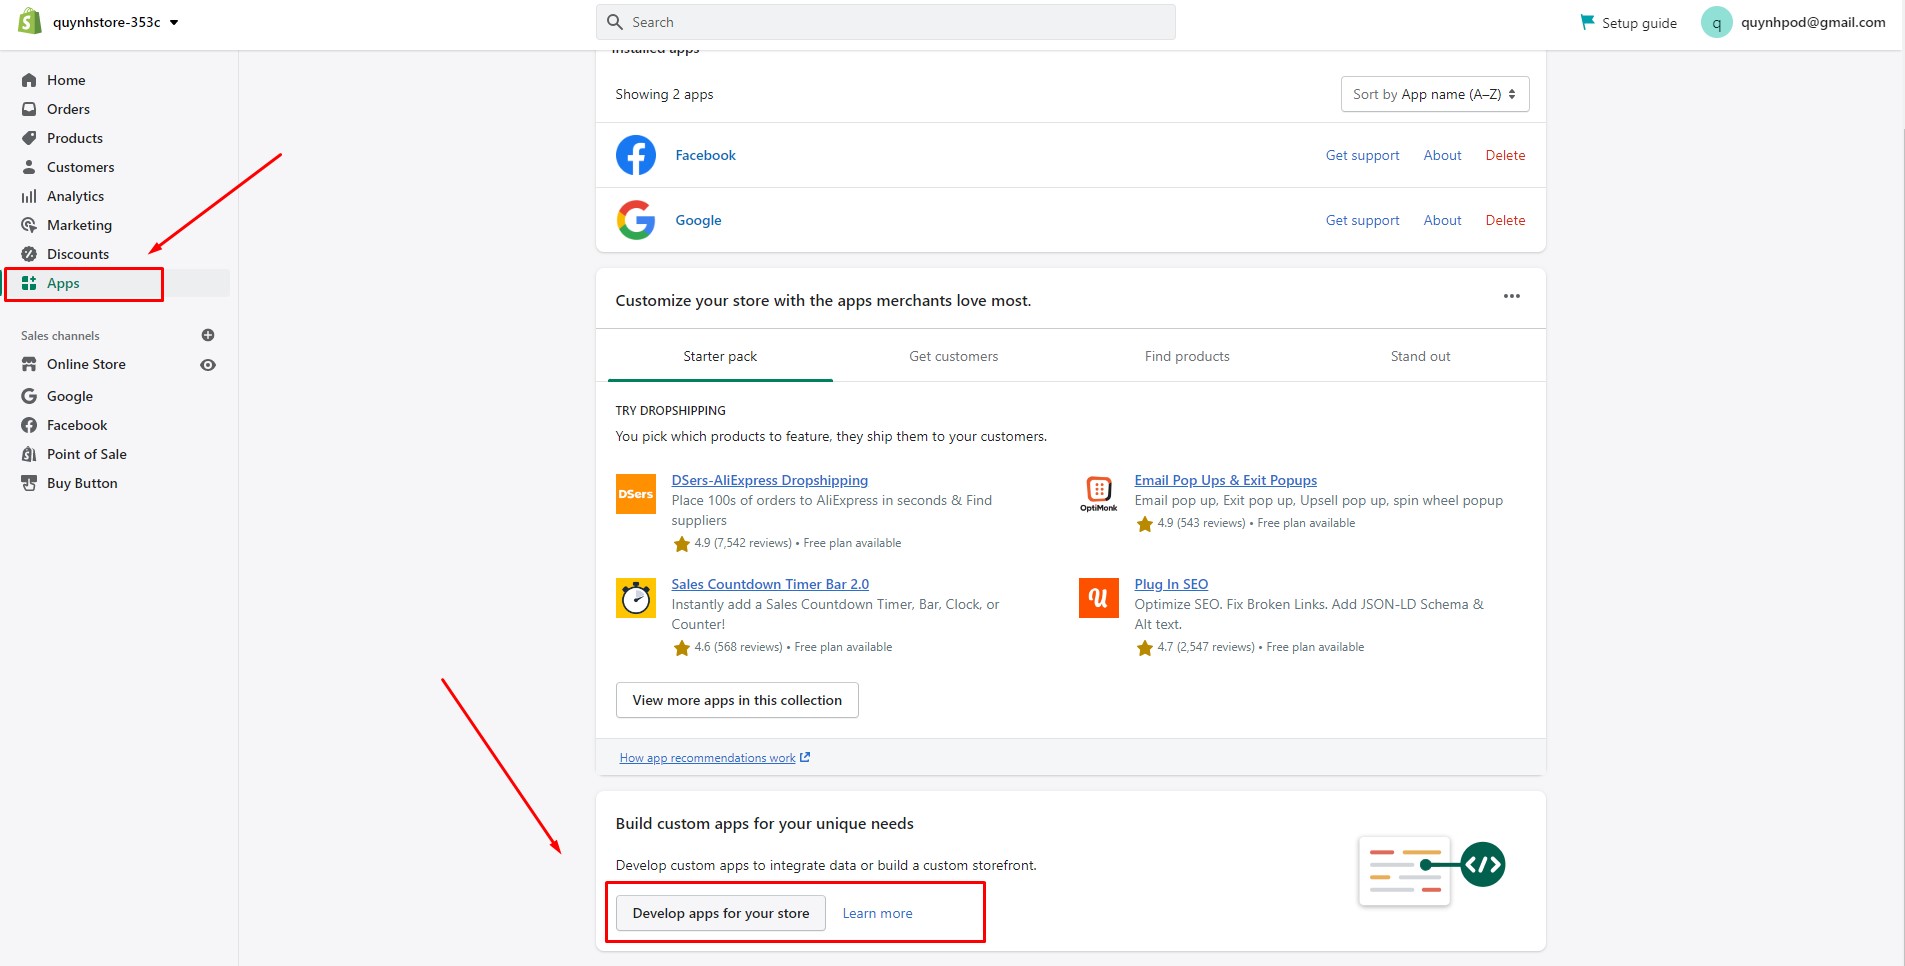Click the Setup guide flag icon
1905x966 pixels.
pos(1587,21)
